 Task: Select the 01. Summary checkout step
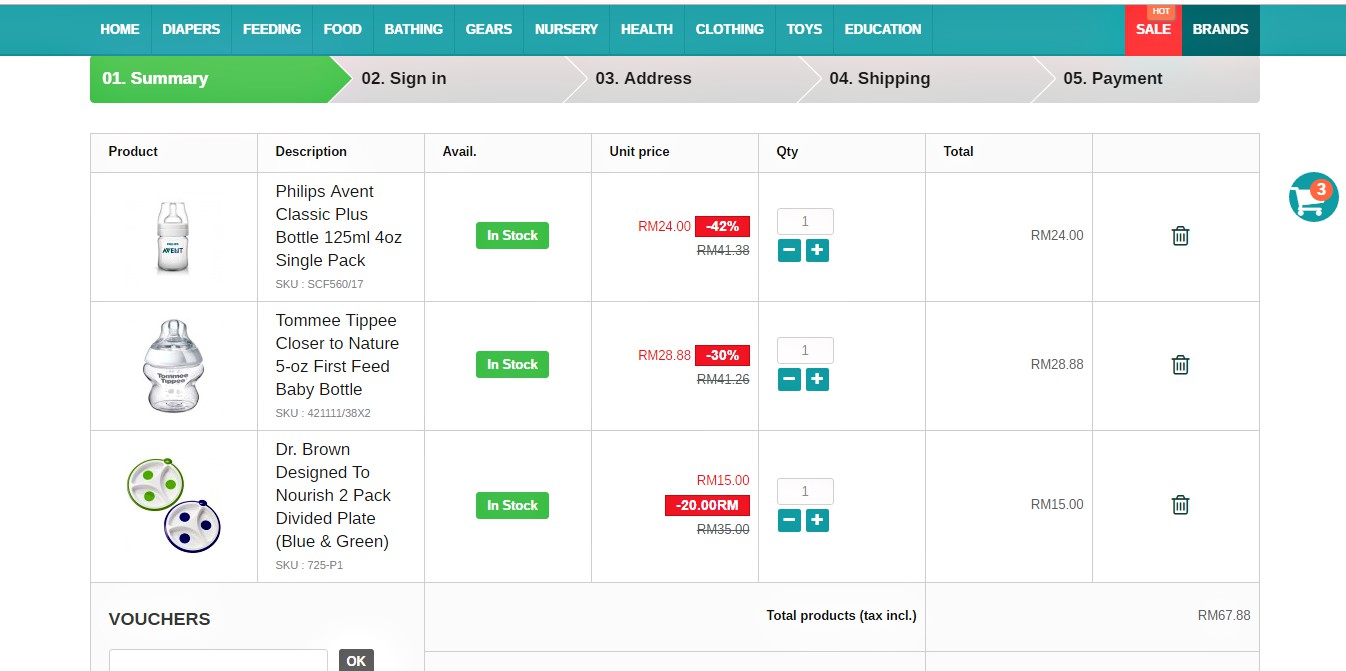click(210, 79)
